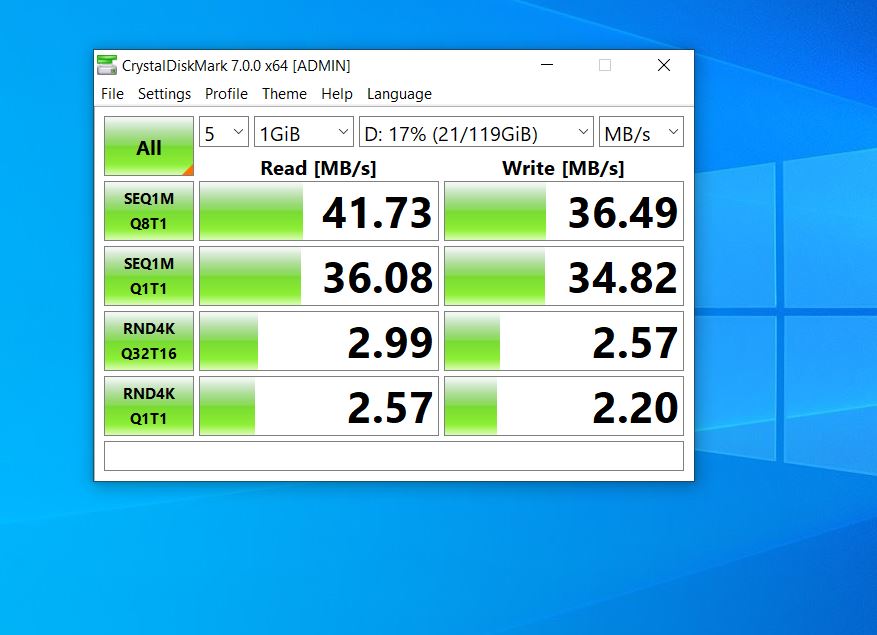Screen dimensions: 877x635
Task: Click the 2.99 random read result
Action: [319, 341]
